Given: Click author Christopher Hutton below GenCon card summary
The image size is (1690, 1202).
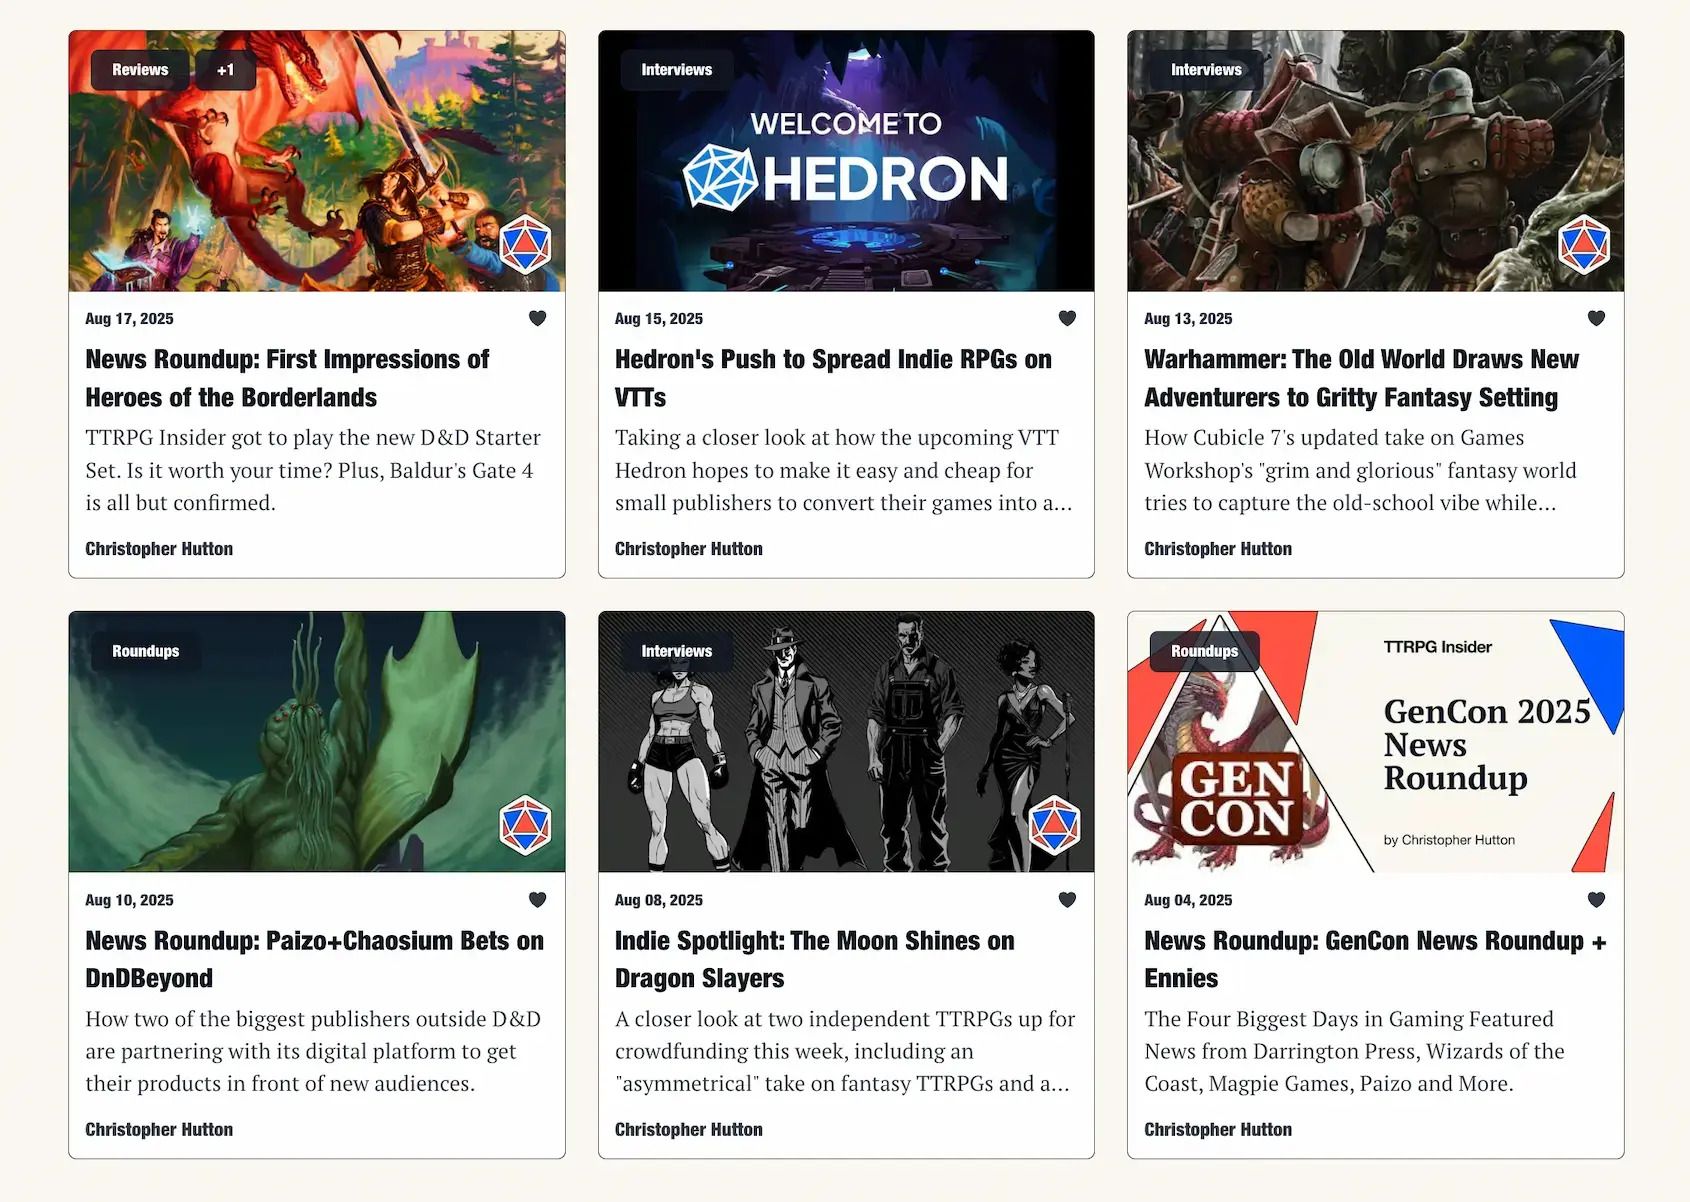Looking at the screenshot, I should (1218, 1130).
